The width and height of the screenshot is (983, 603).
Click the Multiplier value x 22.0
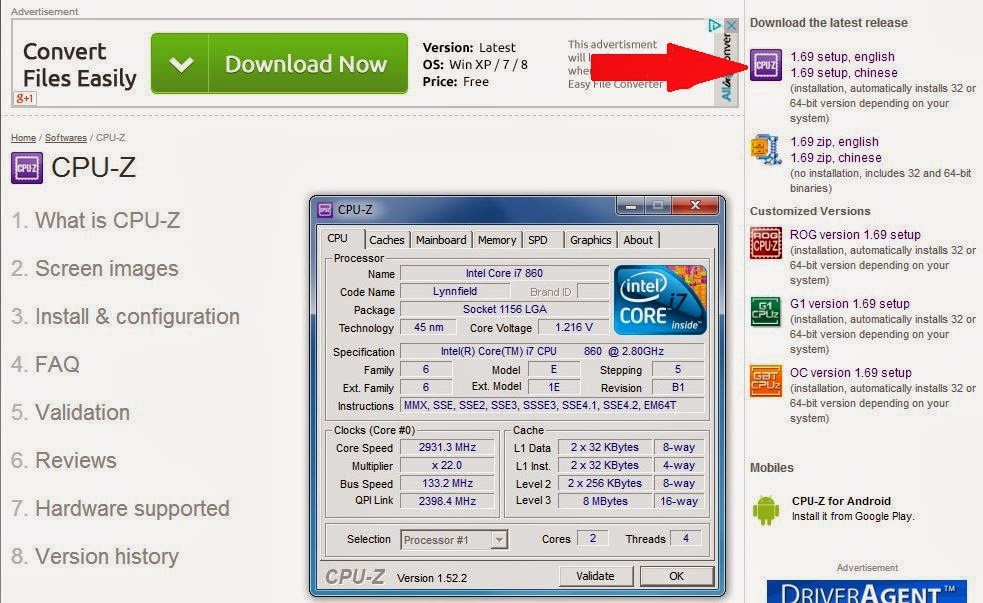pos(447,466)
